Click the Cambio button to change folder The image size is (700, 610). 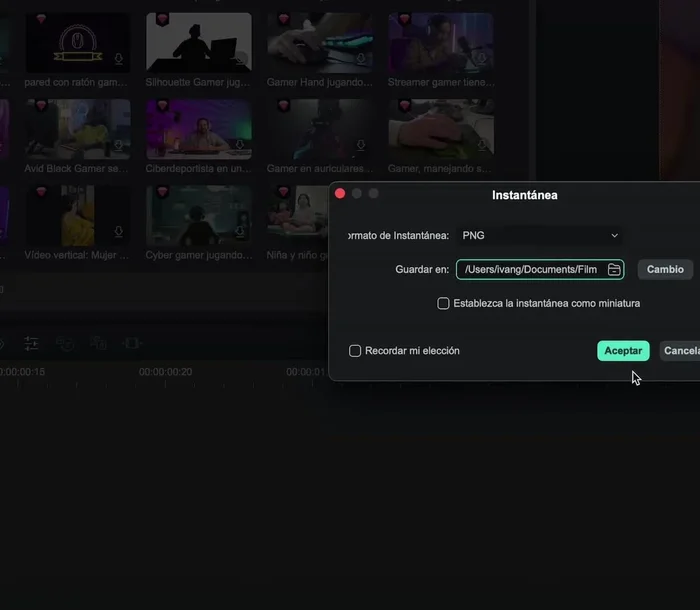(x=665, y=269)
